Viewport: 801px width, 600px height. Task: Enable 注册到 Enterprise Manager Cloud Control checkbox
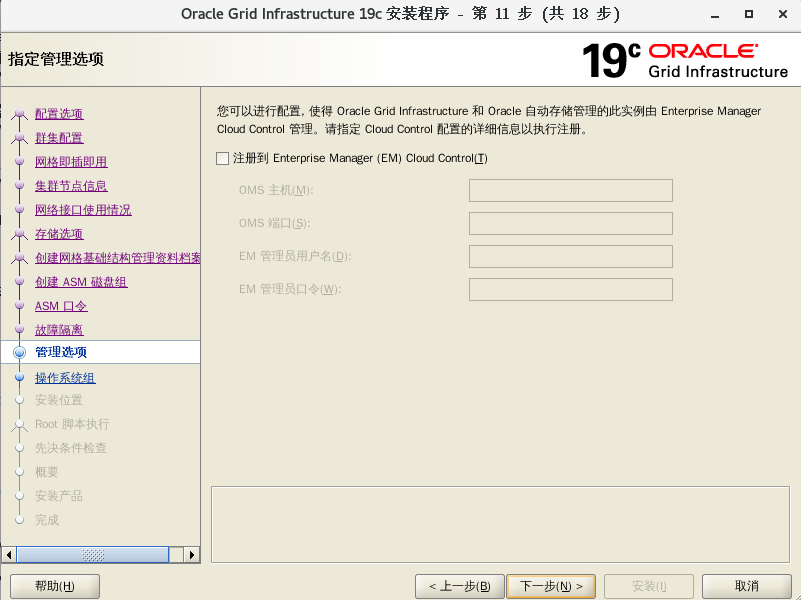tap(222, 158)
